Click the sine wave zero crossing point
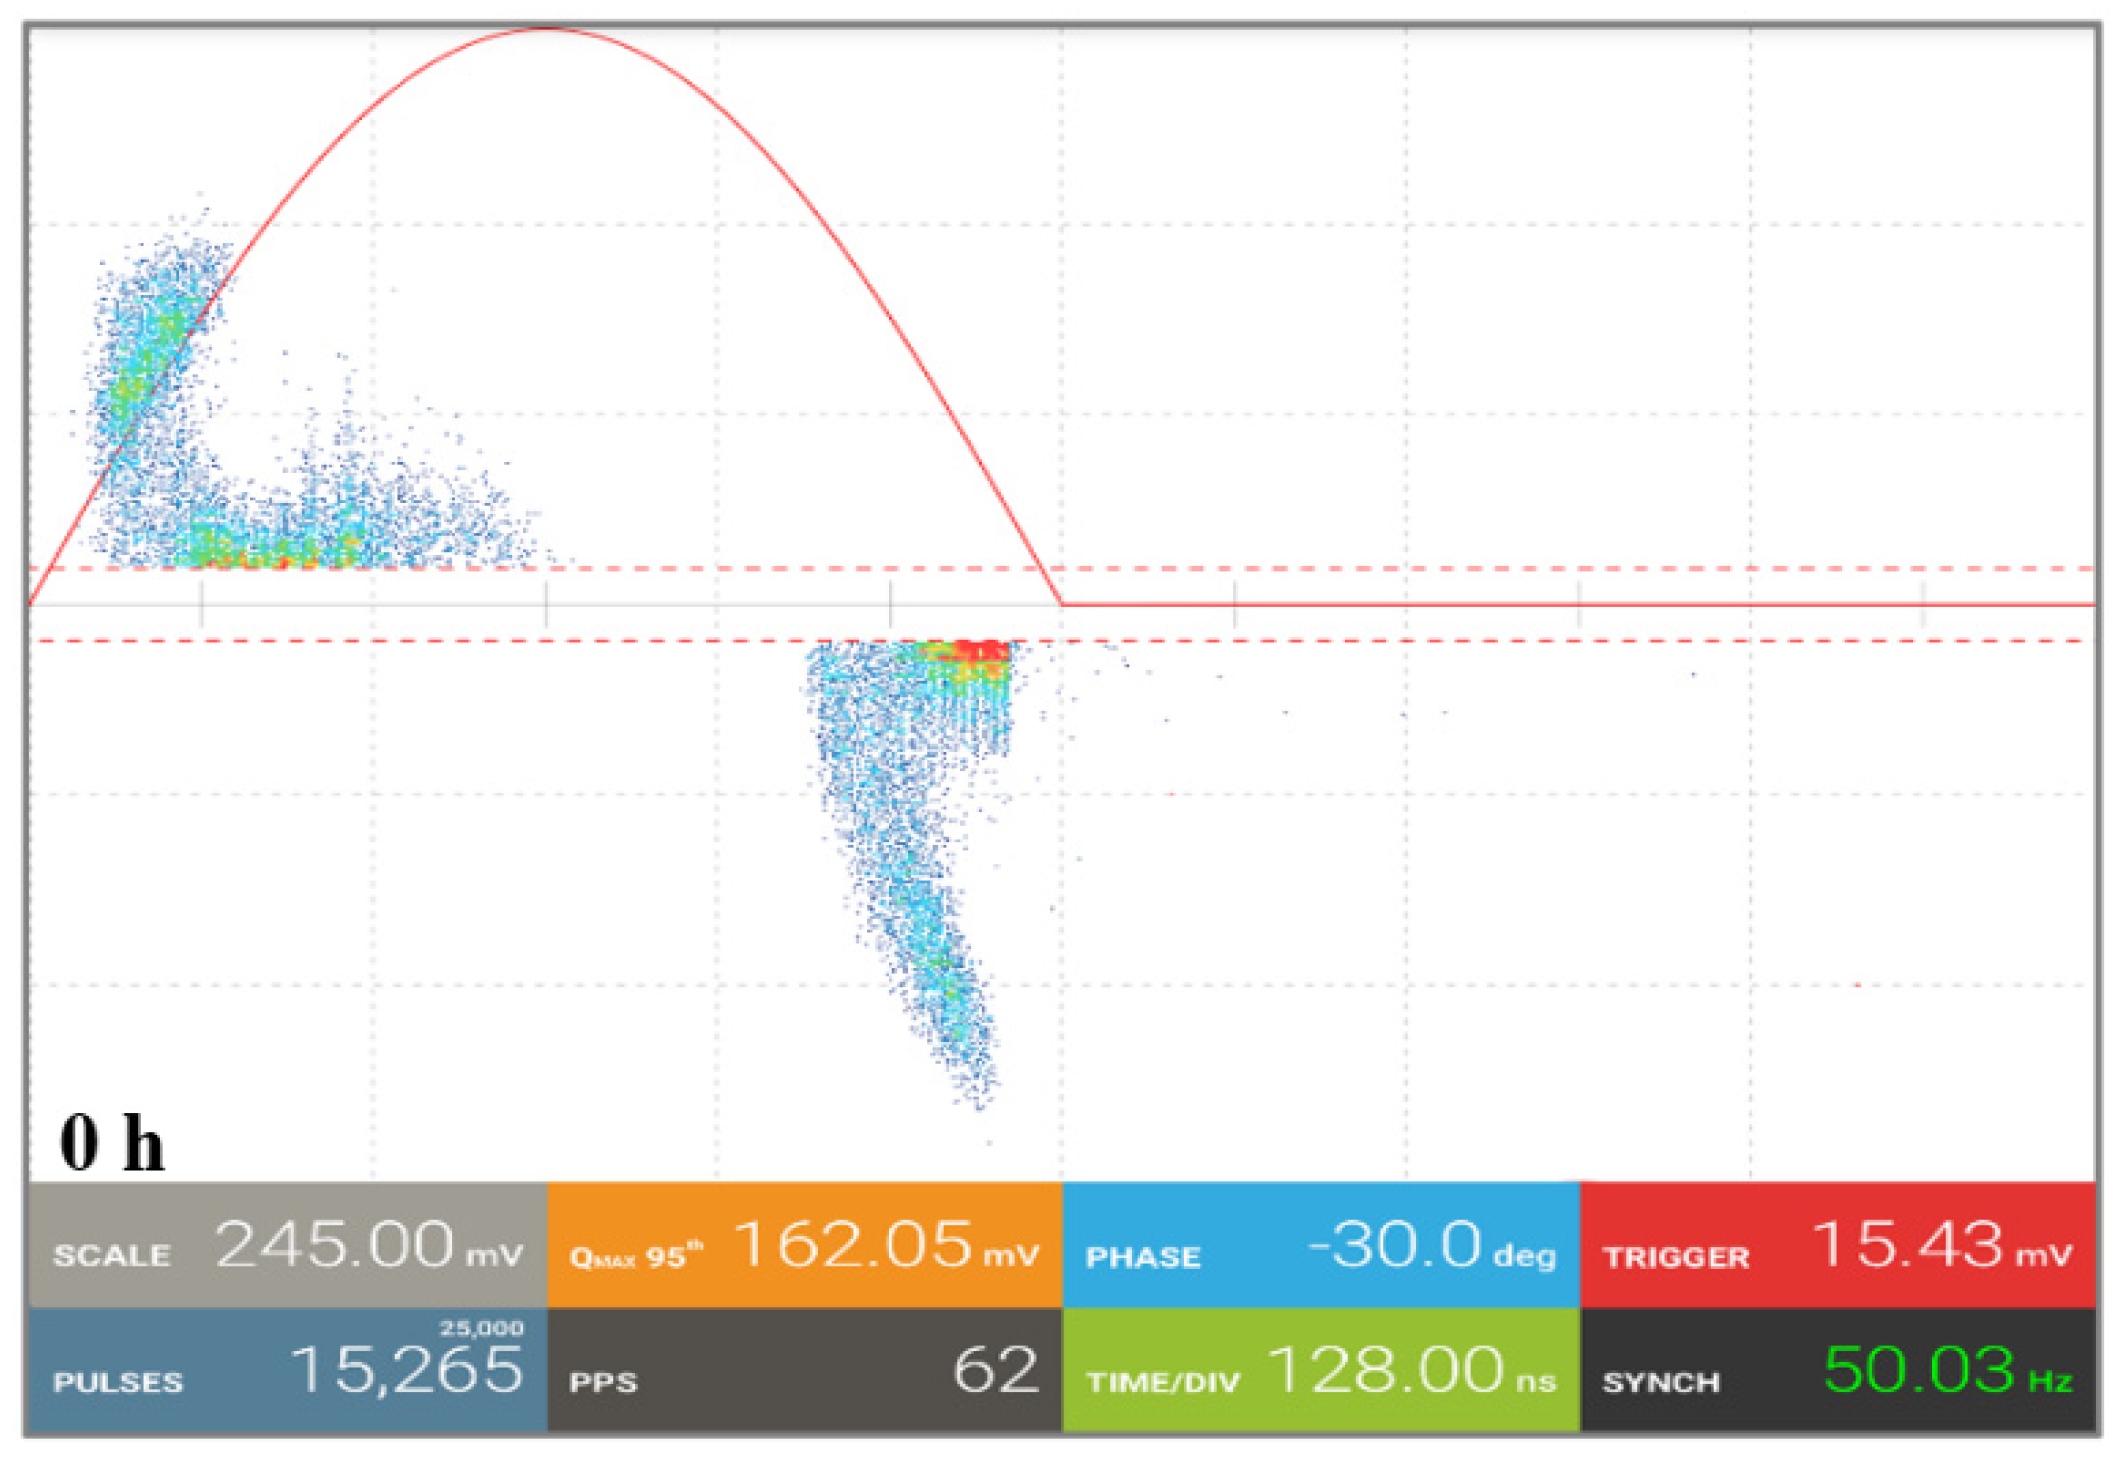This screenshot has height=1459, width=2124. click(1061, 604)
